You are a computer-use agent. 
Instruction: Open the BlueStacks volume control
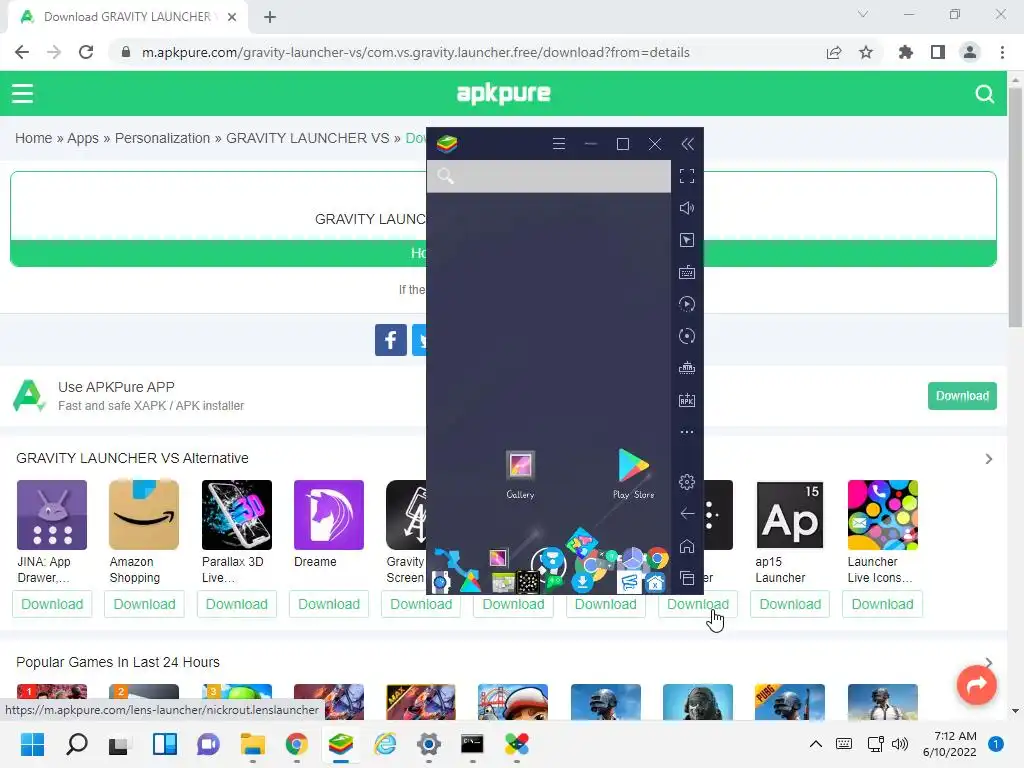(x=686, y=208)
